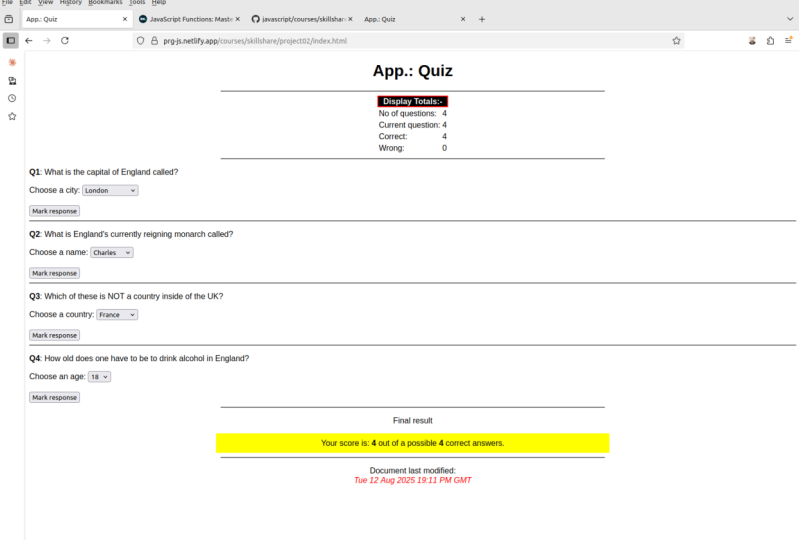The height and width of the screenshot is (540, 799).
Task: Show bookmarks from the sidebar star
Action: tap(12, 117)
